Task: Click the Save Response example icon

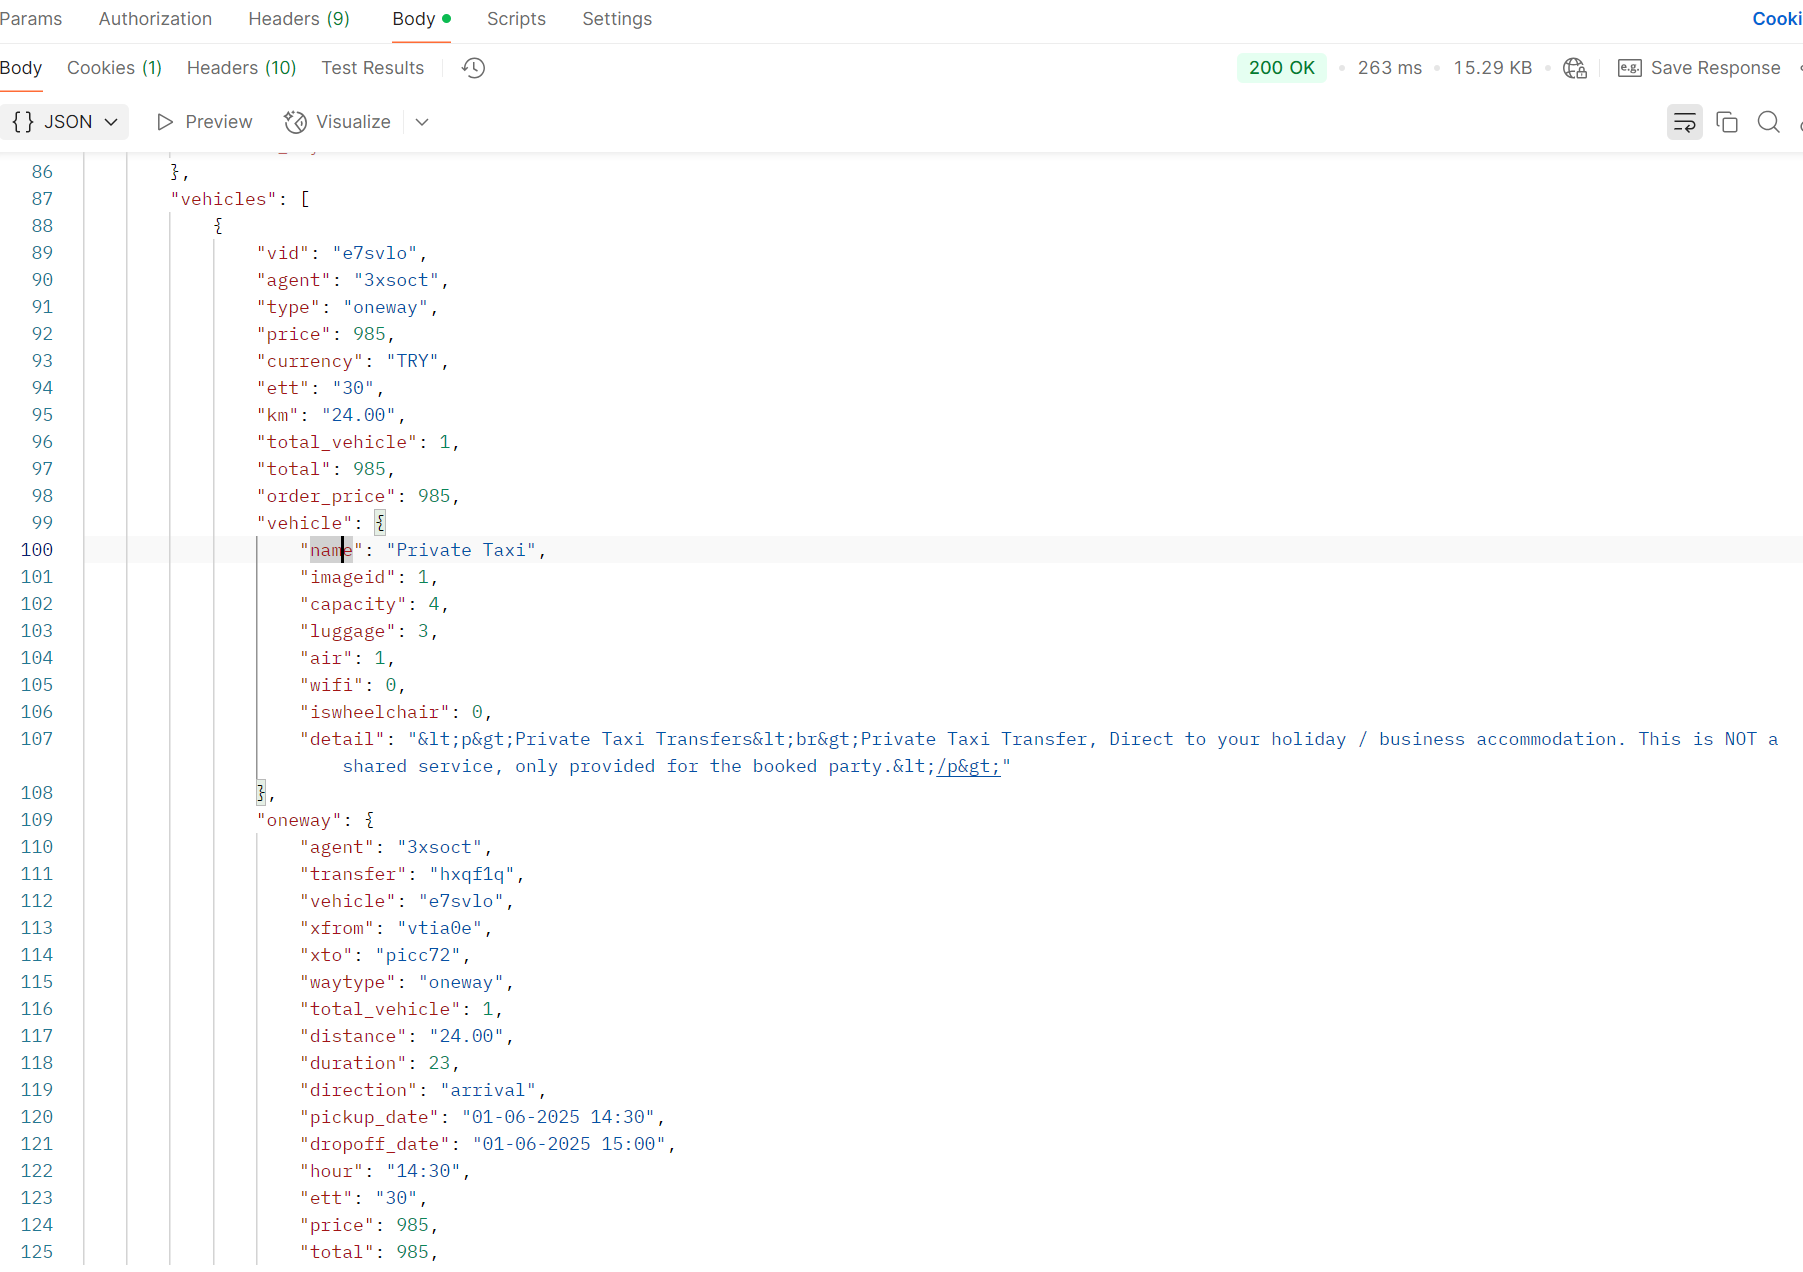Action: coord(1629,68)
